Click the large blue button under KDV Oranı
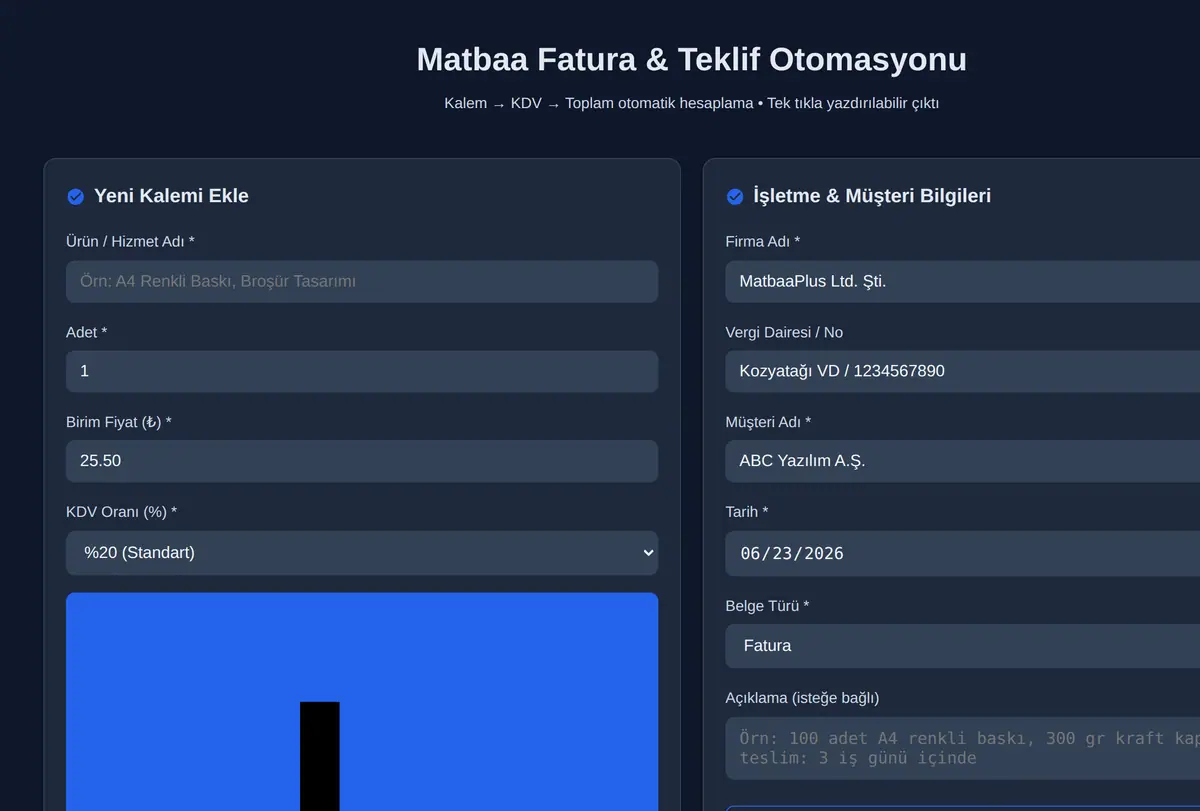 (x=362, y=702)
